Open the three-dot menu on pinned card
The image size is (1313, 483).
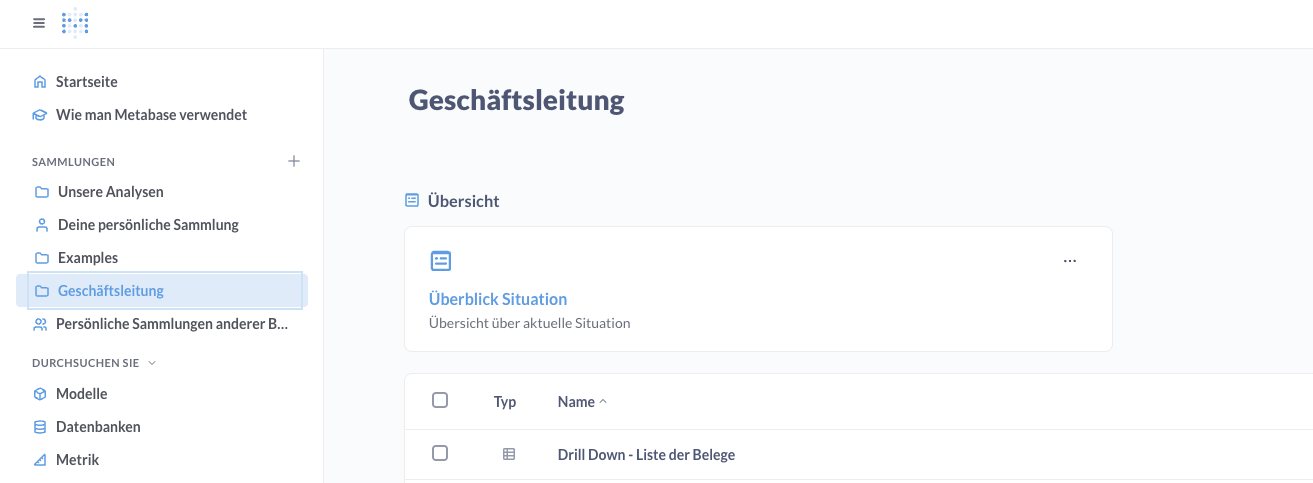tap(1070, 261)
